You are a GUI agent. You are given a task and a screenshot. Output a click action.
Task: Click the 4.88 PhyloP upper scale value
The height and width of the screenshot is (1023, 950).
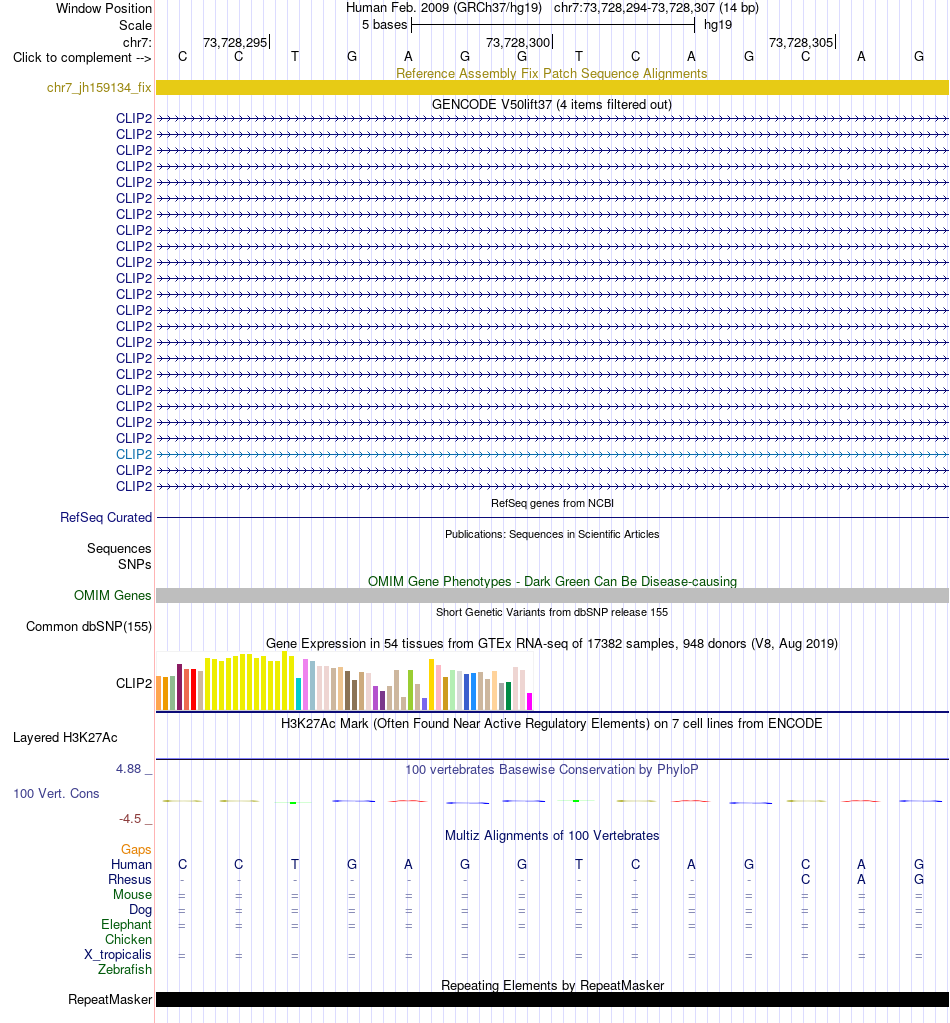click(129, 769)
